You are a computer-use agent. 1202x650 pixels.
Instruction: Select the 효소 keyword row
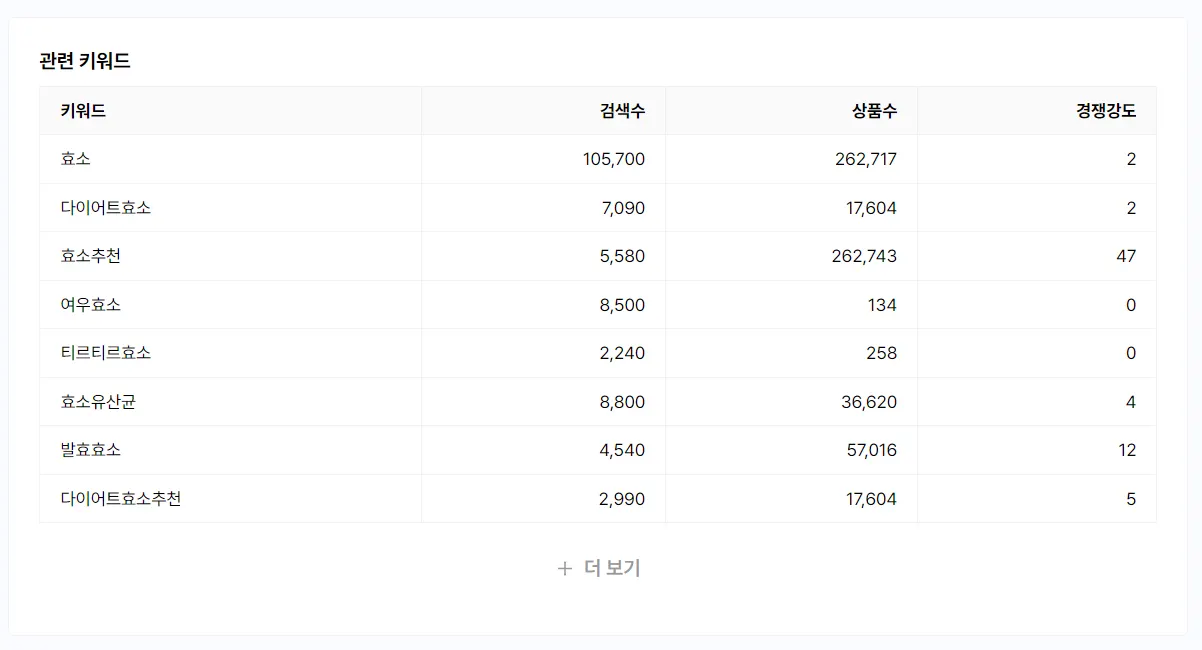click(x=76, y=159)
